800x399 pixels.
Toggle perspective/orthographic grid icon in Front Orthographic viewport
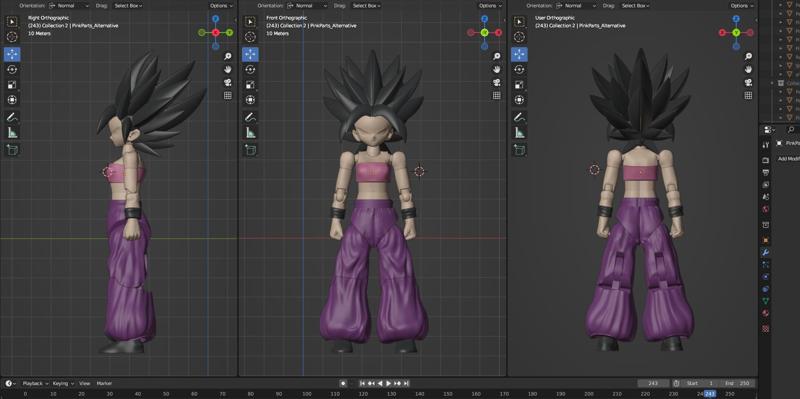coord(496,95)
